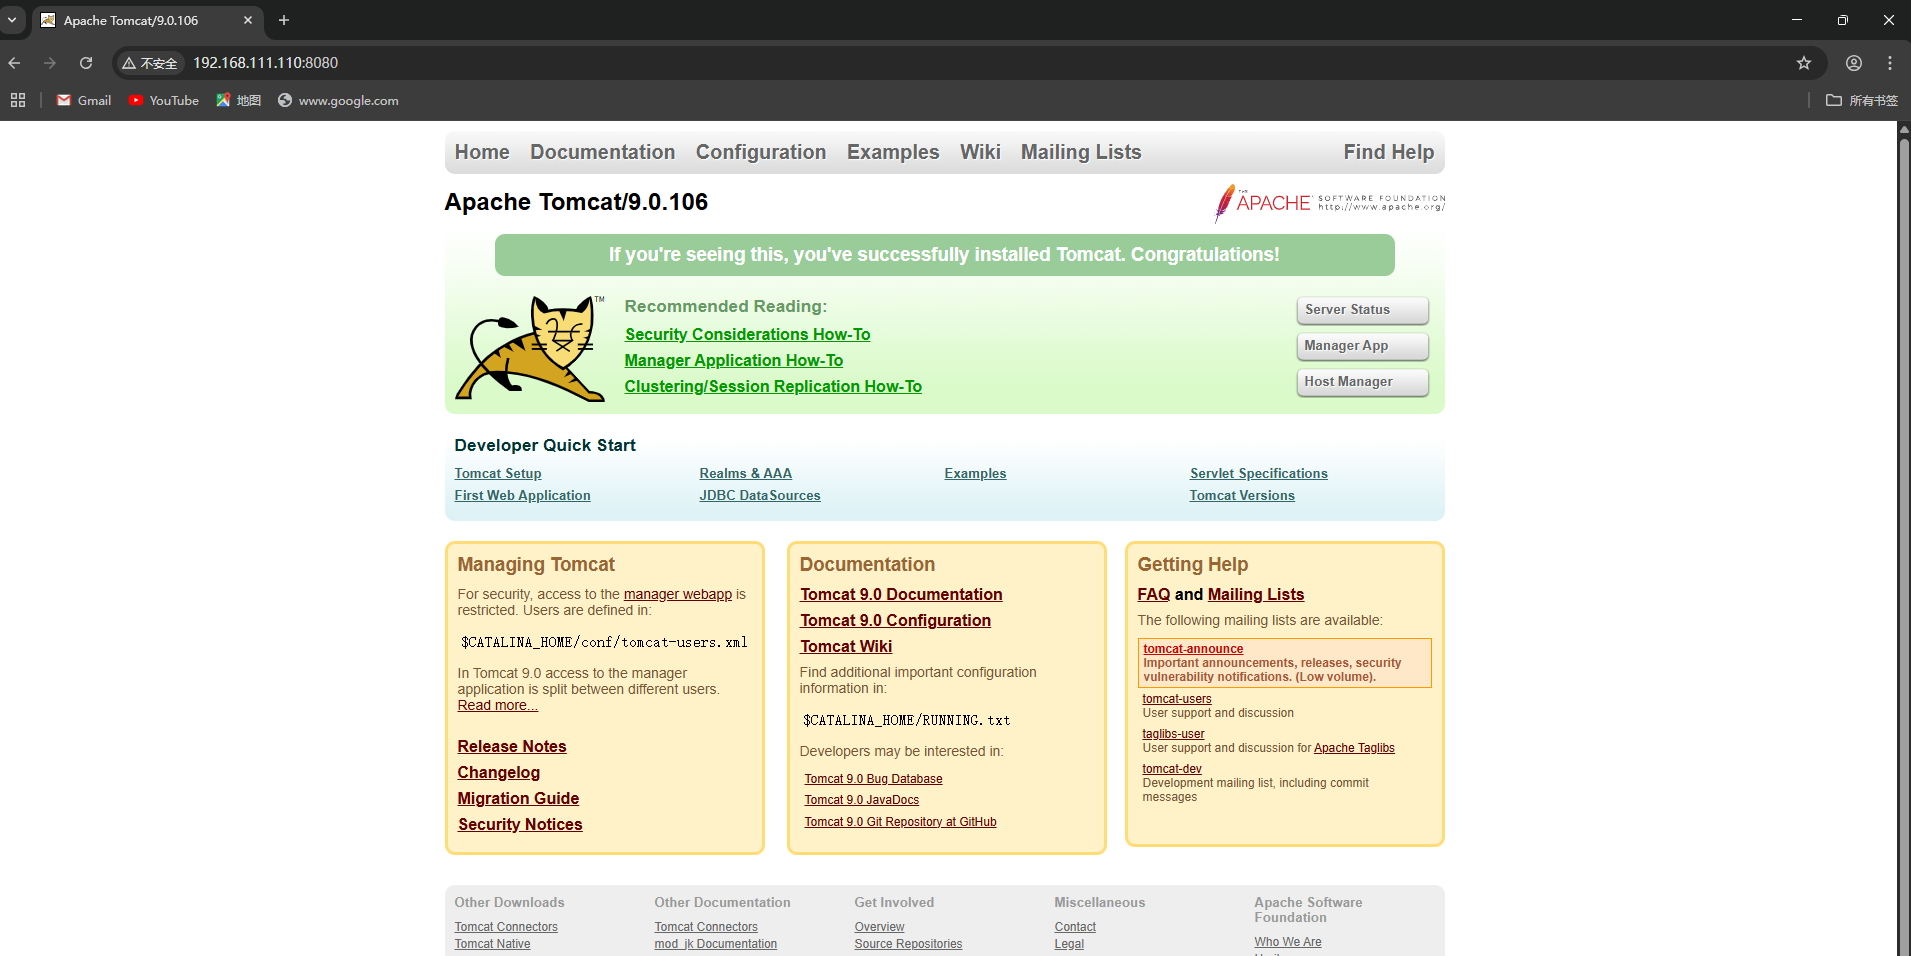This screenshot has height=956, width=1911.
Task: Open the apps grid icon in bookmarks bar
Action: pyautogui.click(x=18, y=100)
